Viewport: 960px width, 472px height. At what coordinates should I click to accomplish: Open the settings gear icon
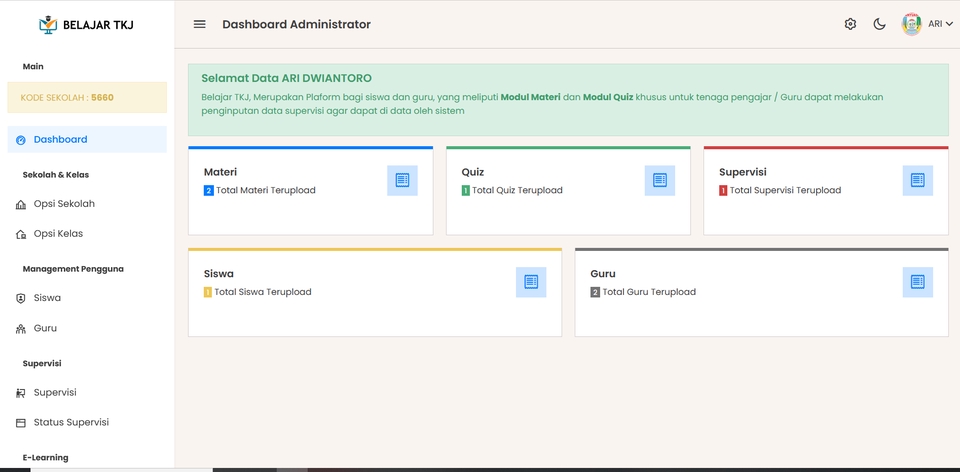(x=850, y=24)
